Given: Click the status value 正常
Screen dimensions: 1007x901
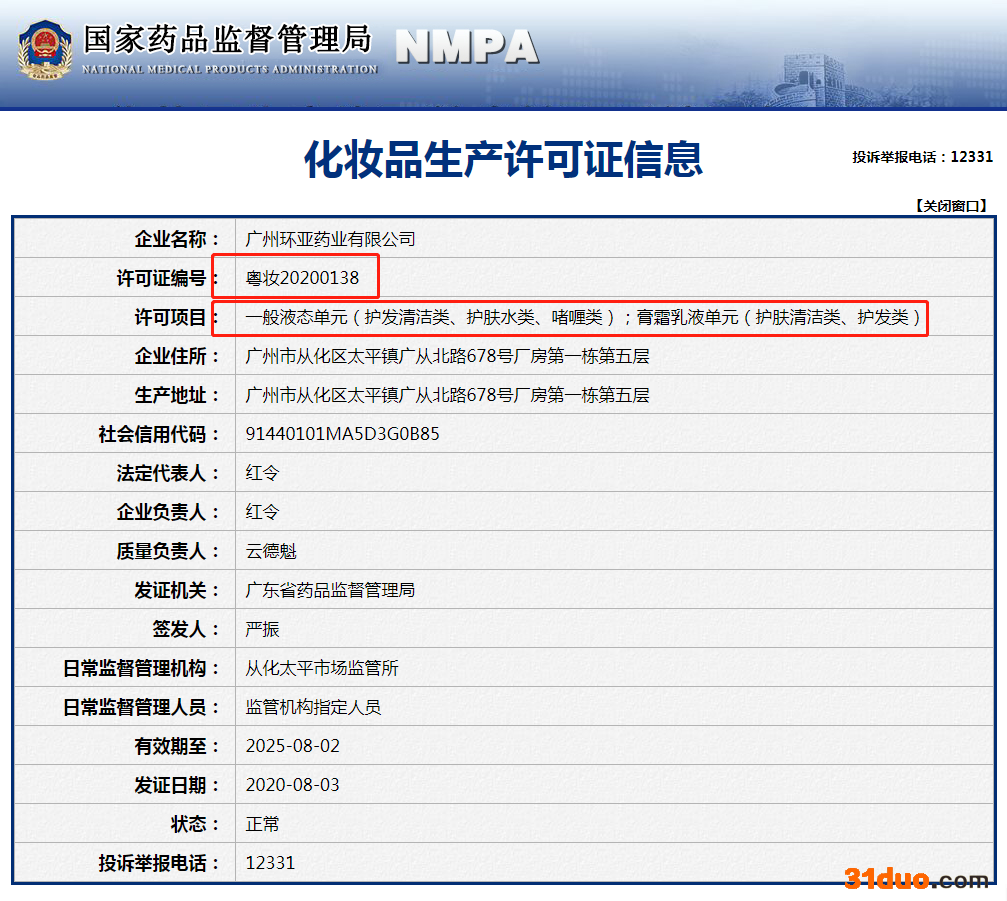Looking at the screenshot, I should 262,824.
